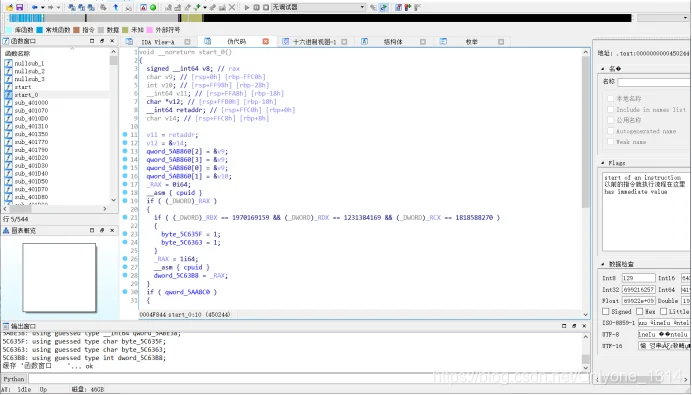Collapse the Flags section
The image size is (692, 395).
coord(603,163)
